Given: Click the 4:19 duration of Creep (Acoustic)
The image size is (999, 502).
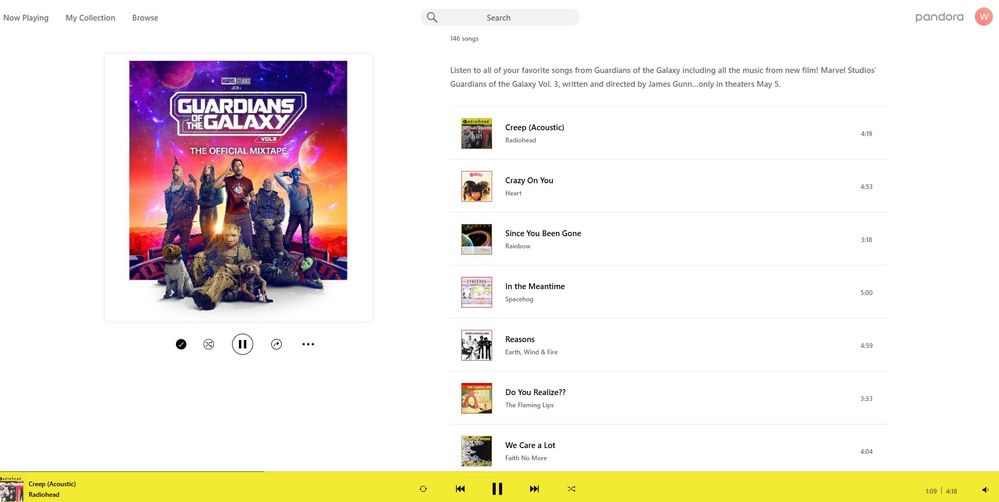Looking at the screenshot, I should pyautogui.click(x=866, y=134).
